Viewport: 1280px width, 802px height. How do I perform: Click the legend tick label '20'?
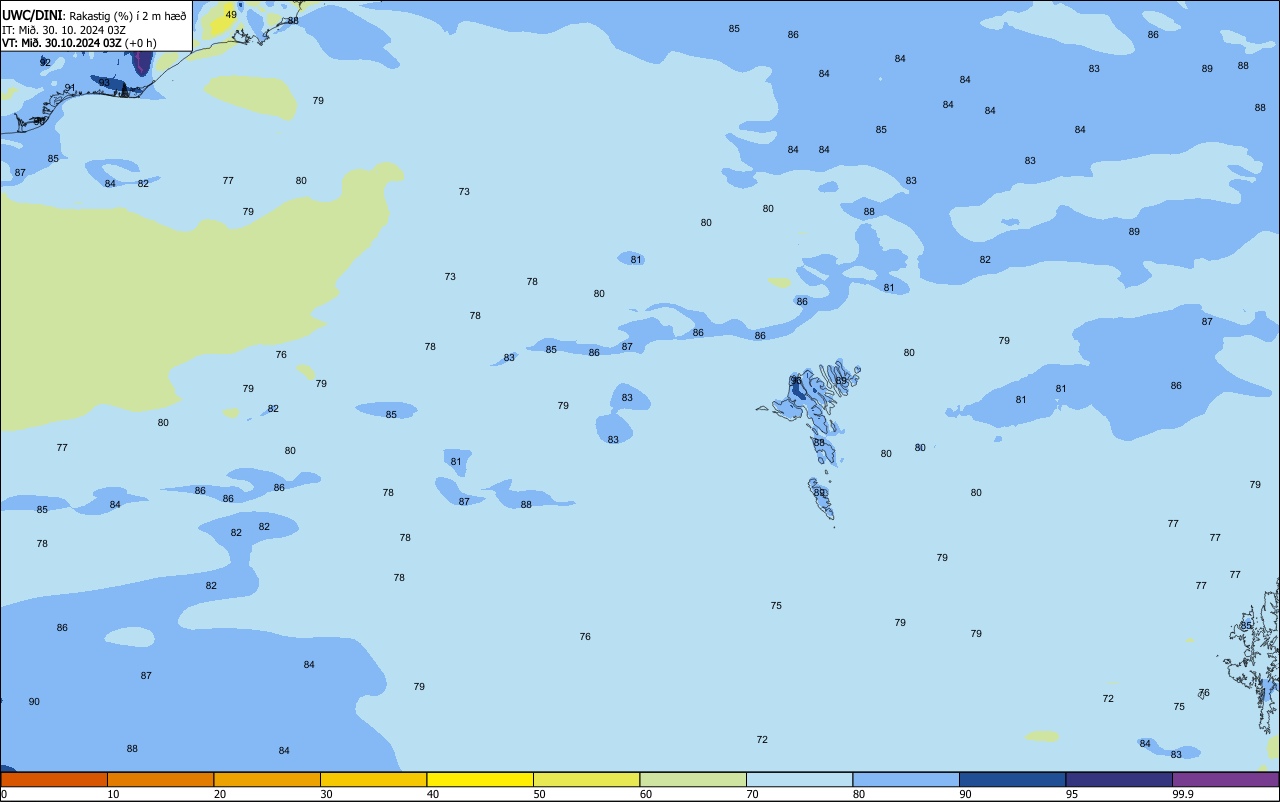pyautogui.click(x=219, y=794)
